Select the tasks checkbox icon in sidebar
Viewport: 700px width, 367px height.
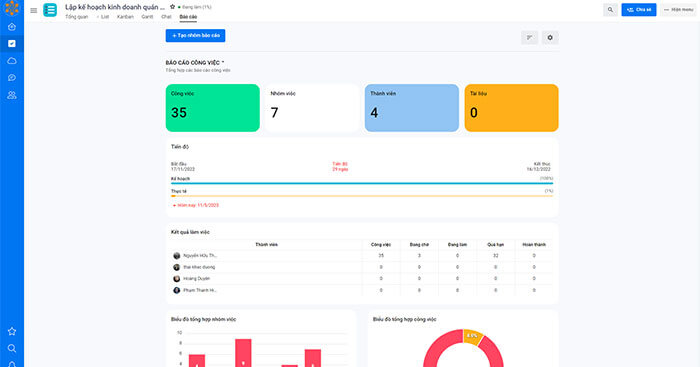coord(12,43)
